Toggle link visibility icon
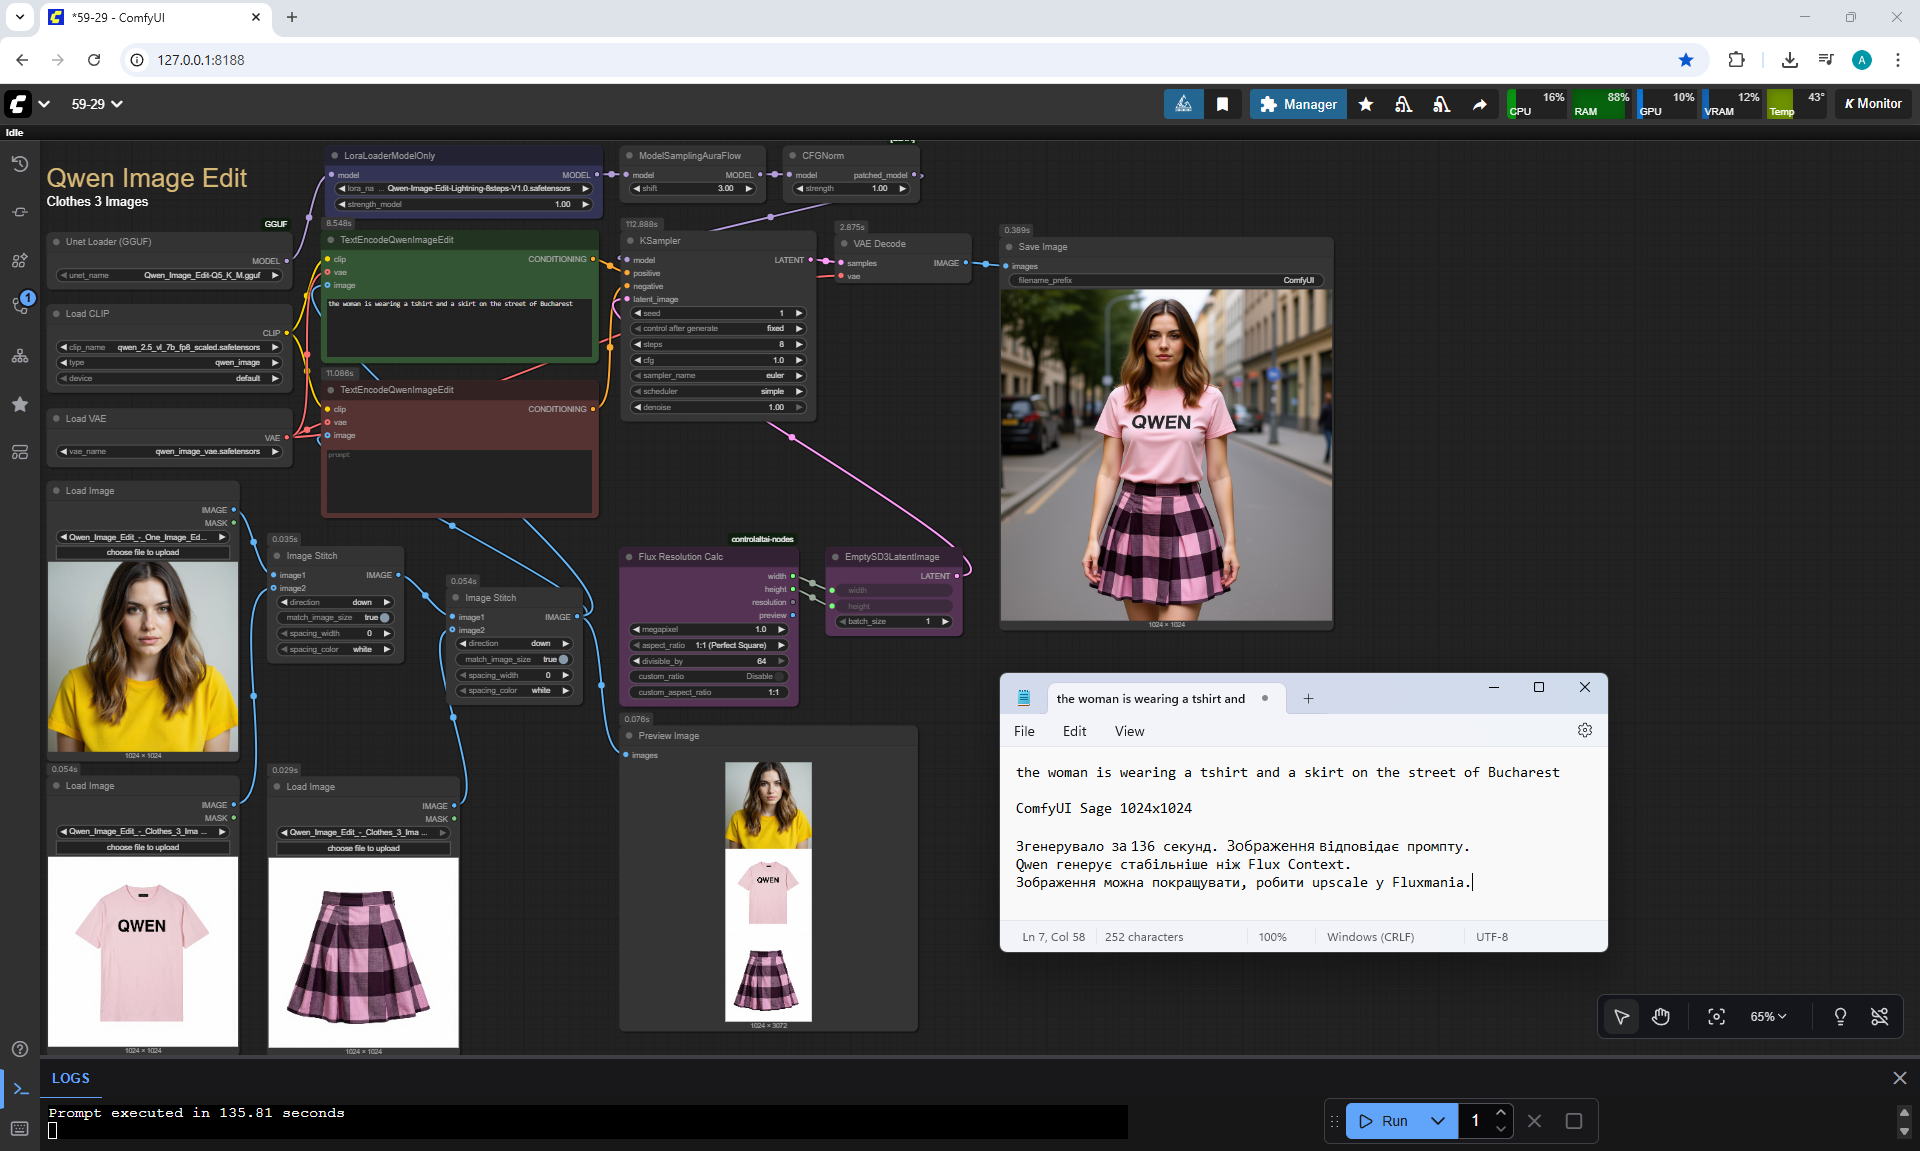 pos(1879,1016)
